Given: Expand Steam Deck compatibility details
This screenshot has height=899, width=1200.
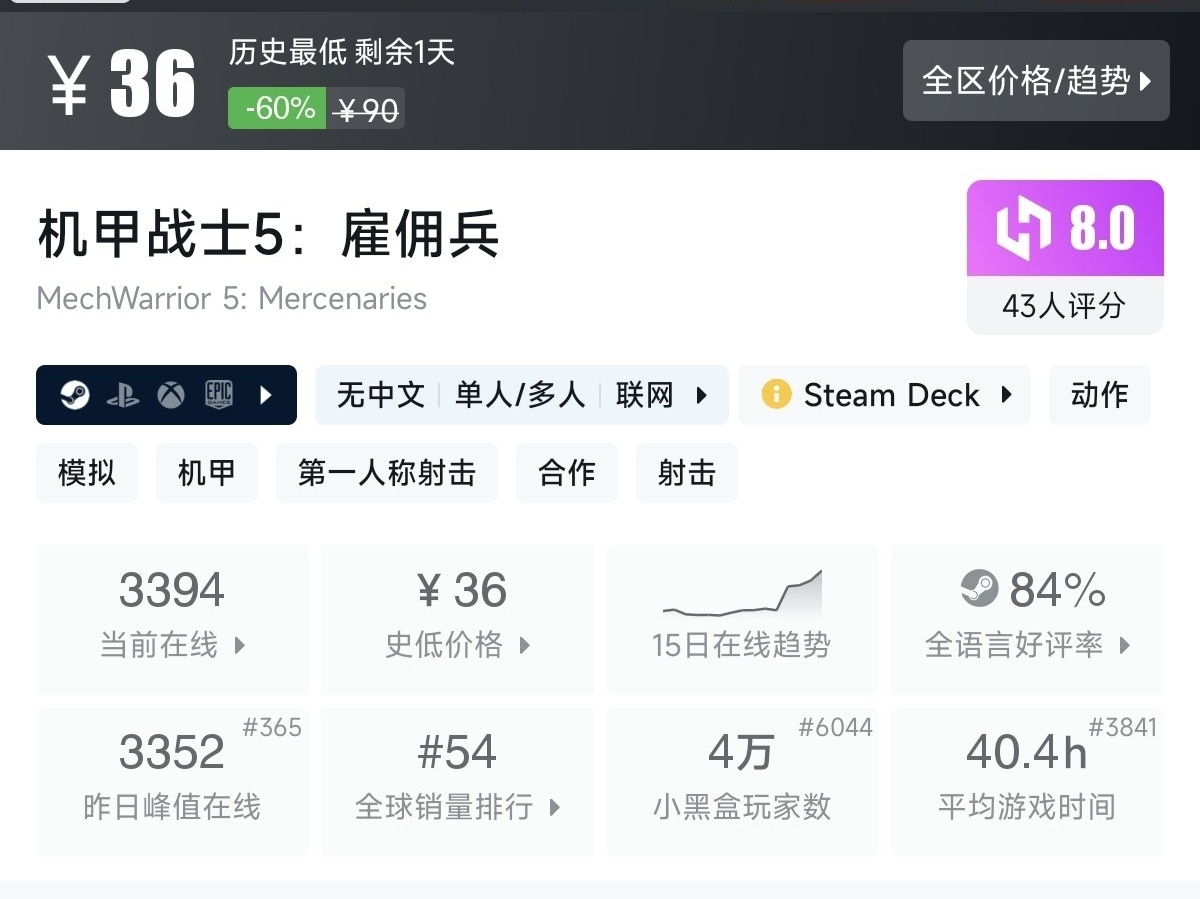Looking at the screenshot, I should pyautogui.click(x=1006, y=395).
